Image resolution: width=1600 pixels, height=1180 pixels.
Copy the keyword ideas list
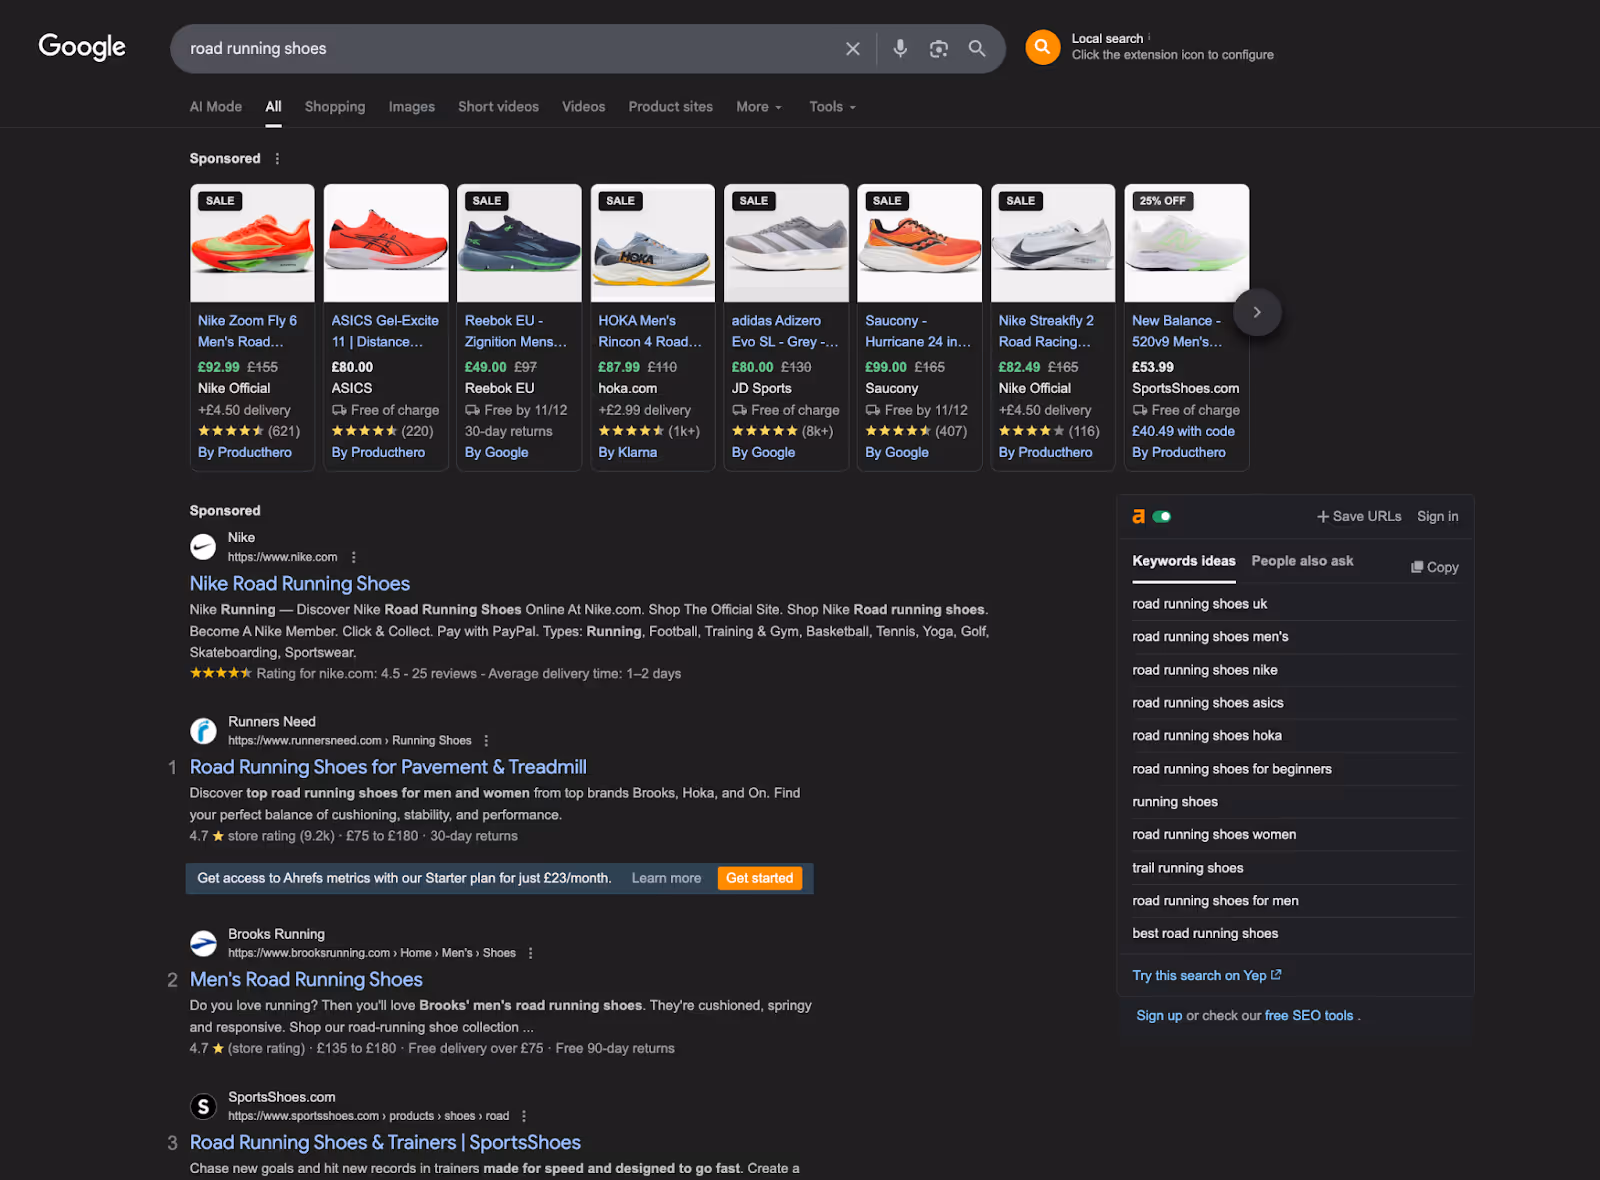(x=1434, y=567)
